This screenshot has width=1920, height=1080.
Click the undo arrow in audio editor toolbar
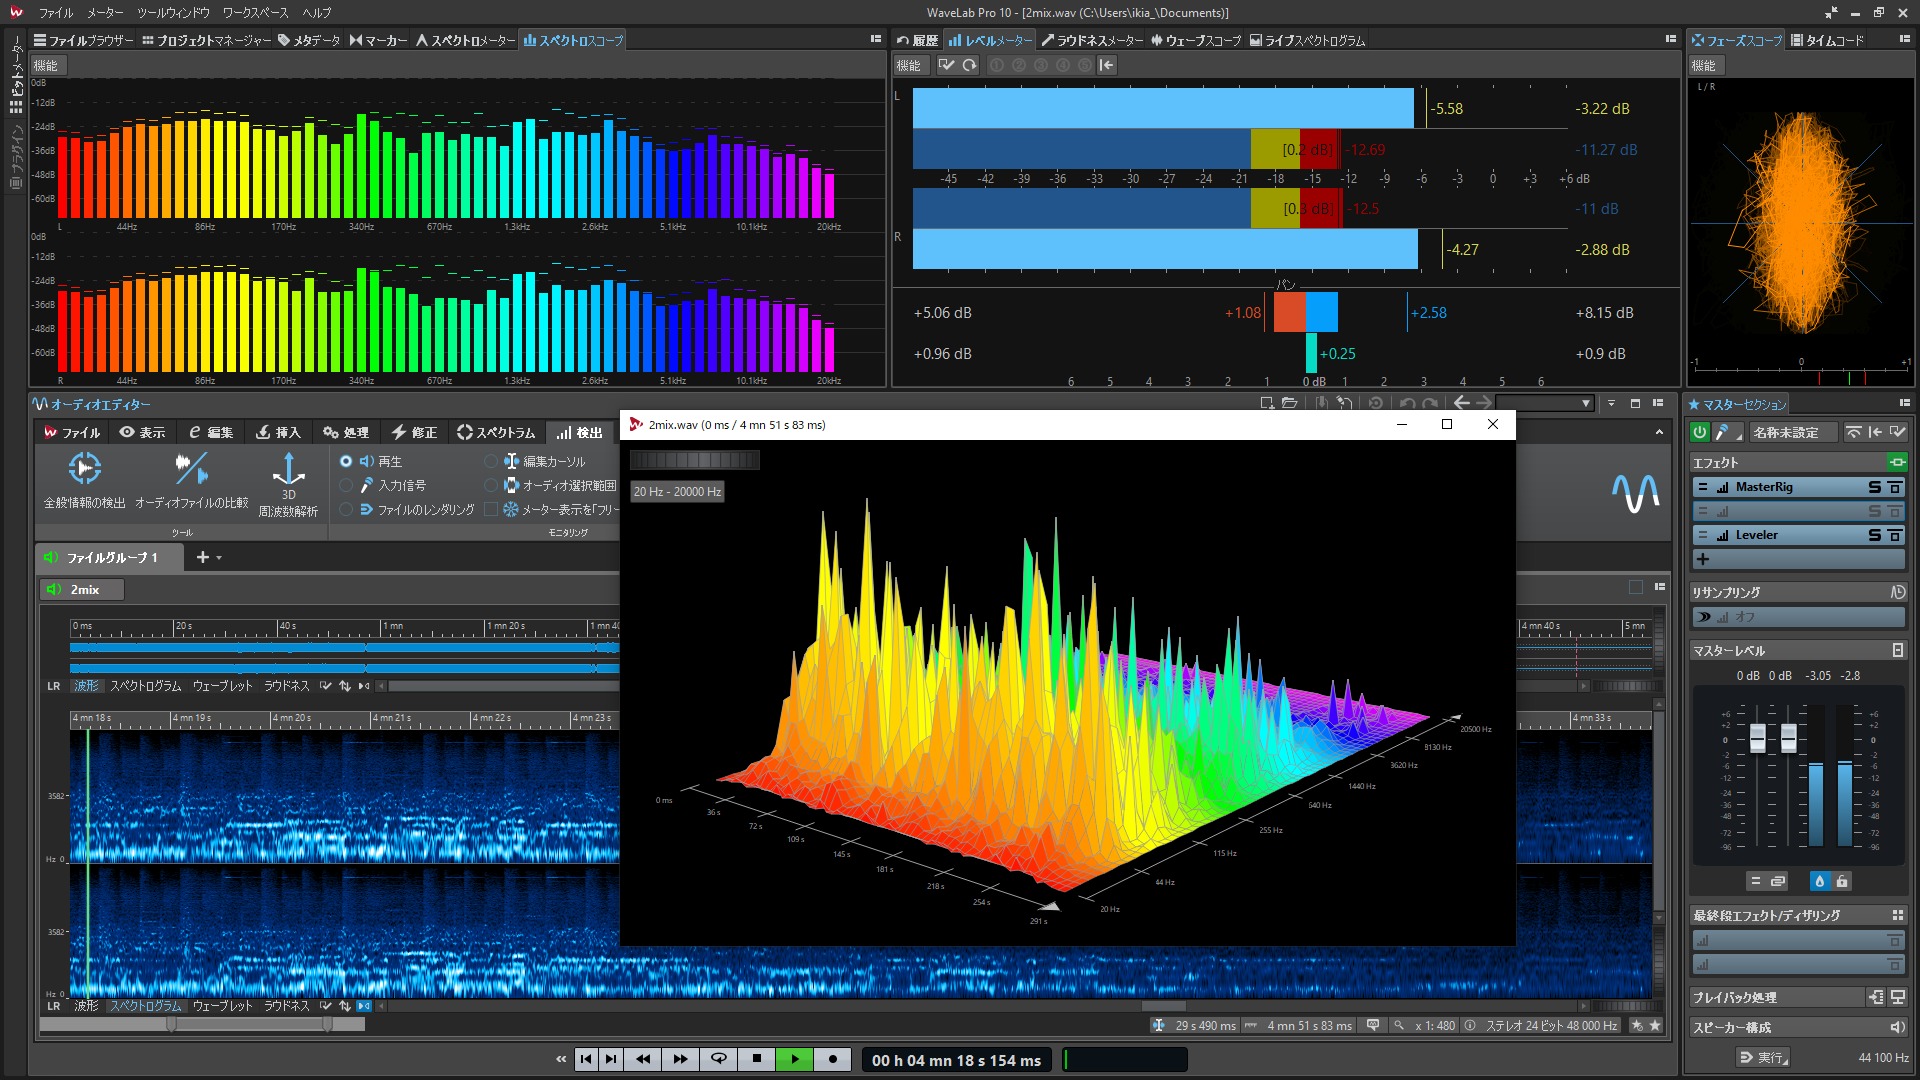point(1407,403)
